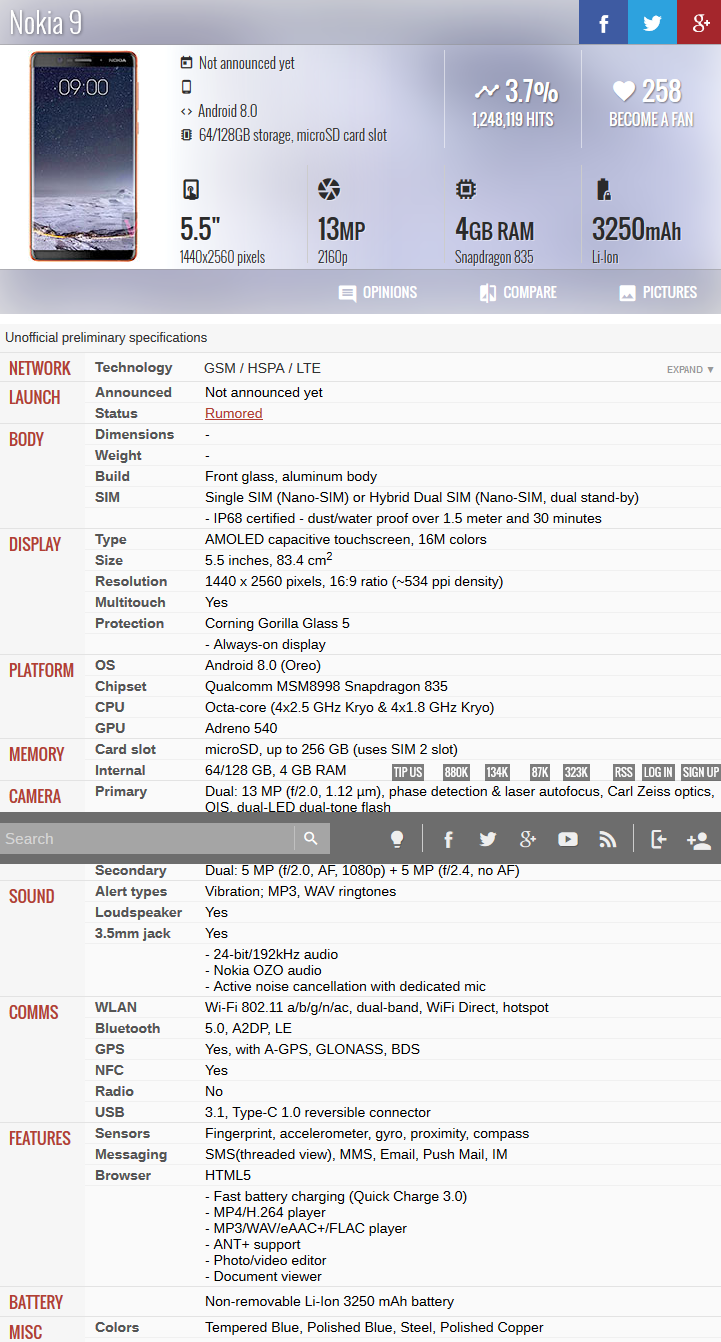Open the COMPARE section

[518, 293]
